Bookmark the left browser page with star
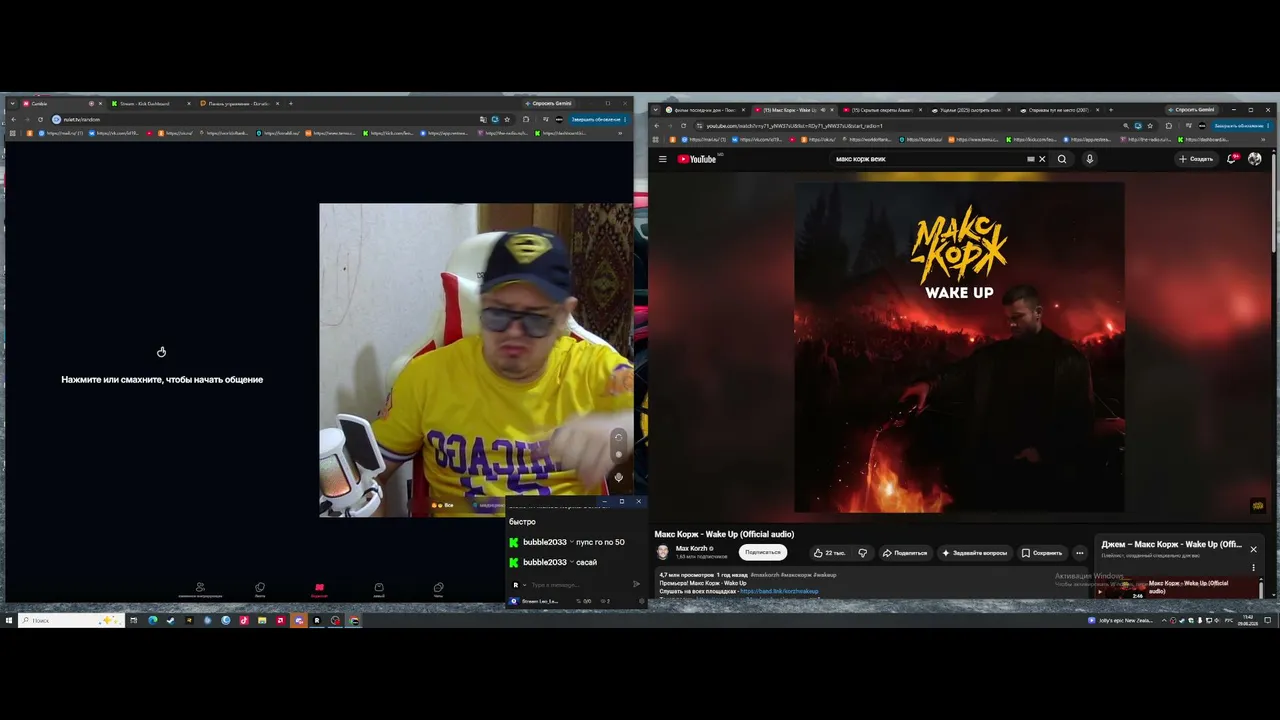 pos(507,119)
